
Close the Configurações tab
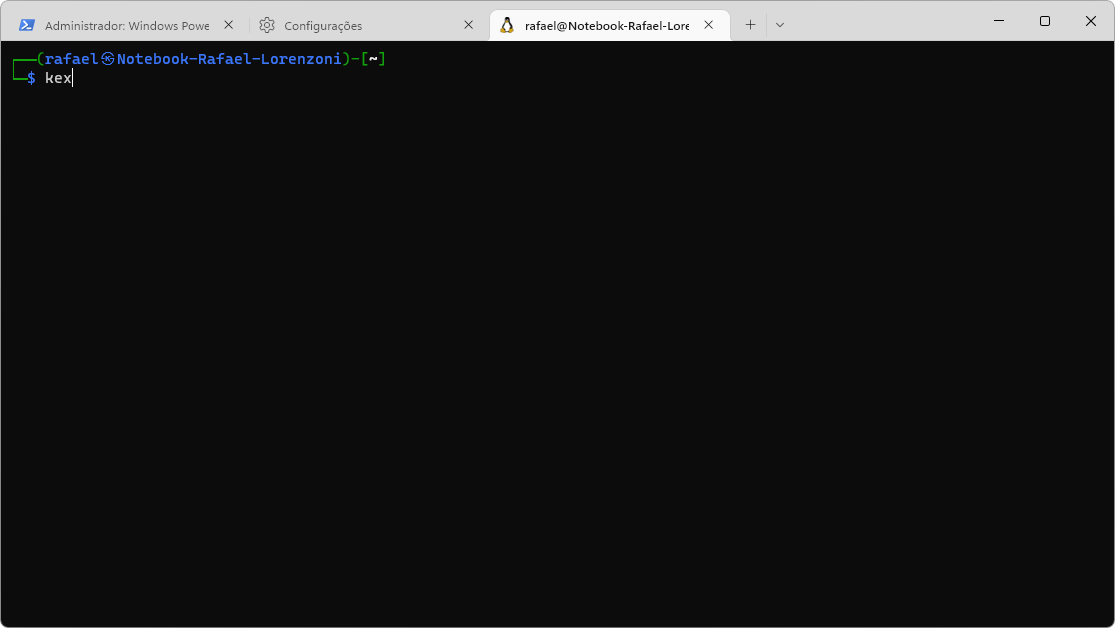point(468,25)
